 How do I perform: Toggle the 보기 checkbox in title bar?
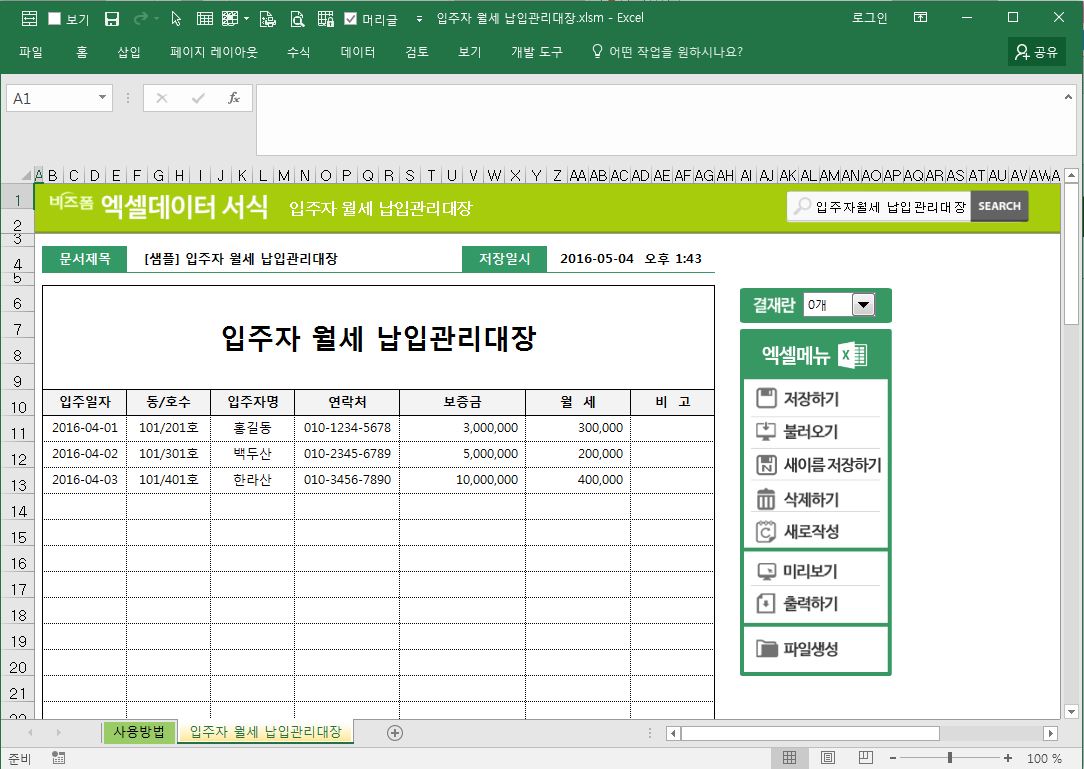tap(54, 18)
